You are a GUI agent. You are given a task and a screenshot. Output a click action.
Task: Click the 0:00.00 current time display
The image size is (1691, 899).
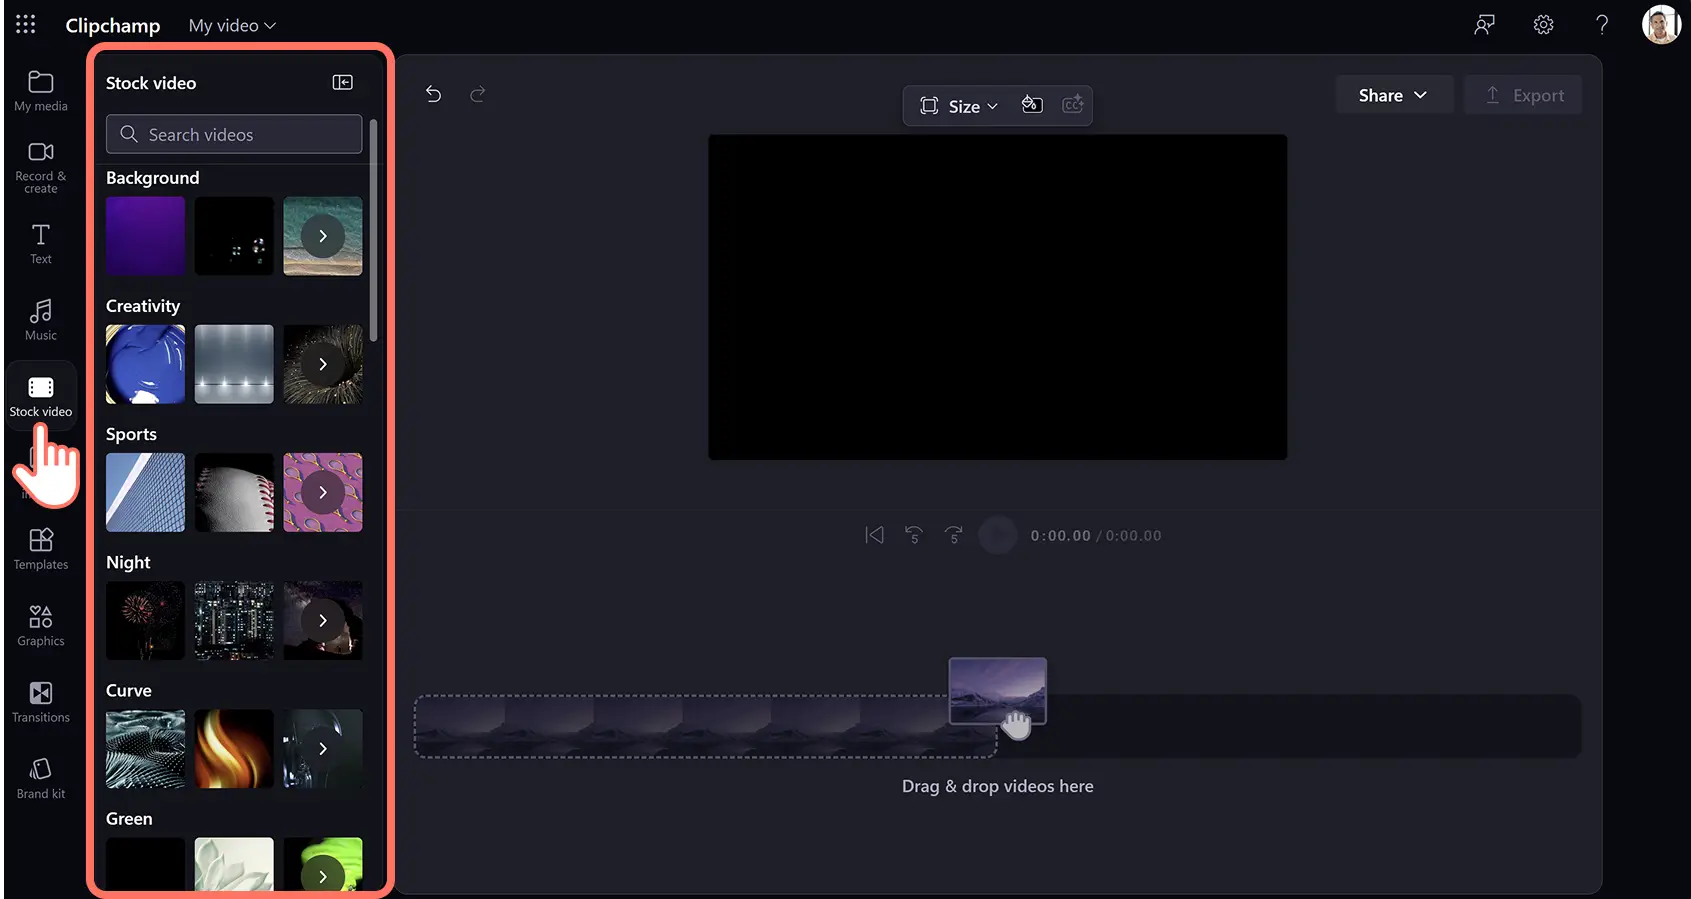pyautogui.click(x=1061, y=536)
